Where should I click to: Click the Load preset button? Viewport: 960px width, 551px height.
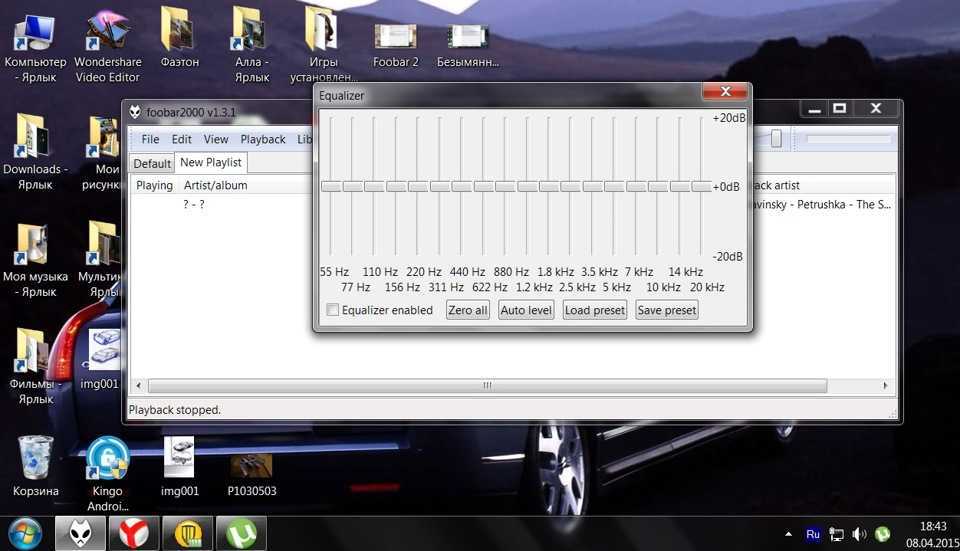(594, 310)
